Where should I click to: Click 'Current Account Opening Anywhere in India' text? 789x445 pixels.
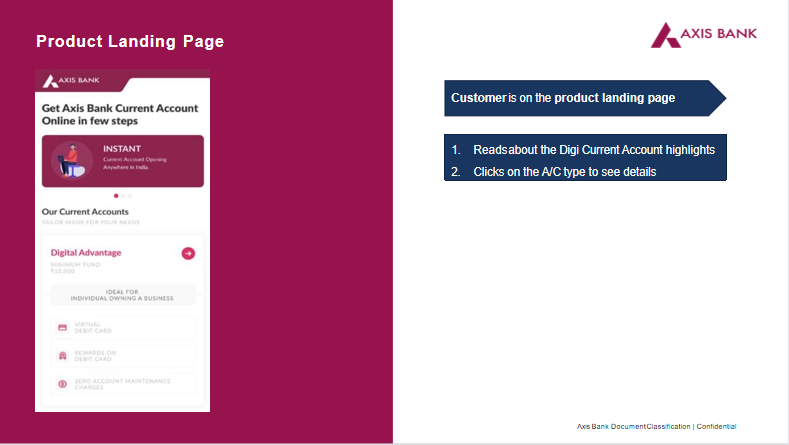point(135,163)
